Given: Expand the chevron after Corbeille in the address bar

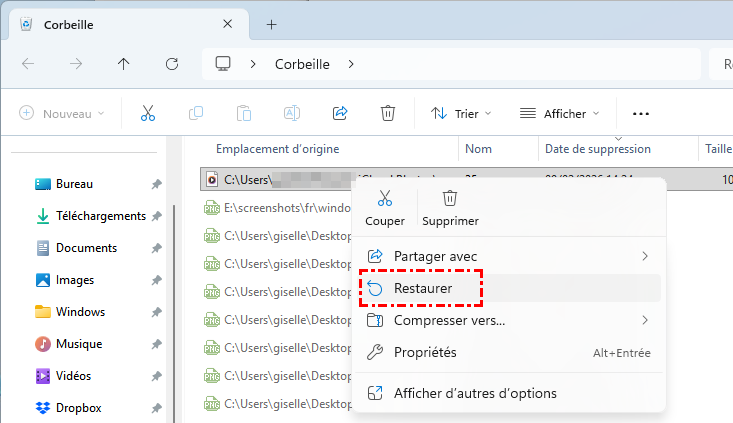Looking at the screenshot, I should click(x=351, y=64).
